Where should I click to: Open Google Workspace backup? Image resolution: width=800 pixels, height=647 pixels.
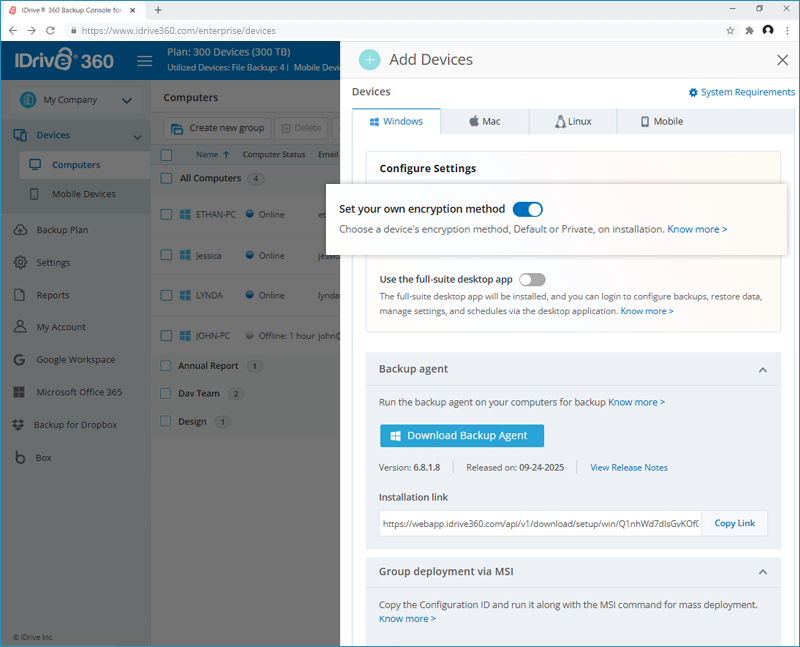tap(75, 360)
